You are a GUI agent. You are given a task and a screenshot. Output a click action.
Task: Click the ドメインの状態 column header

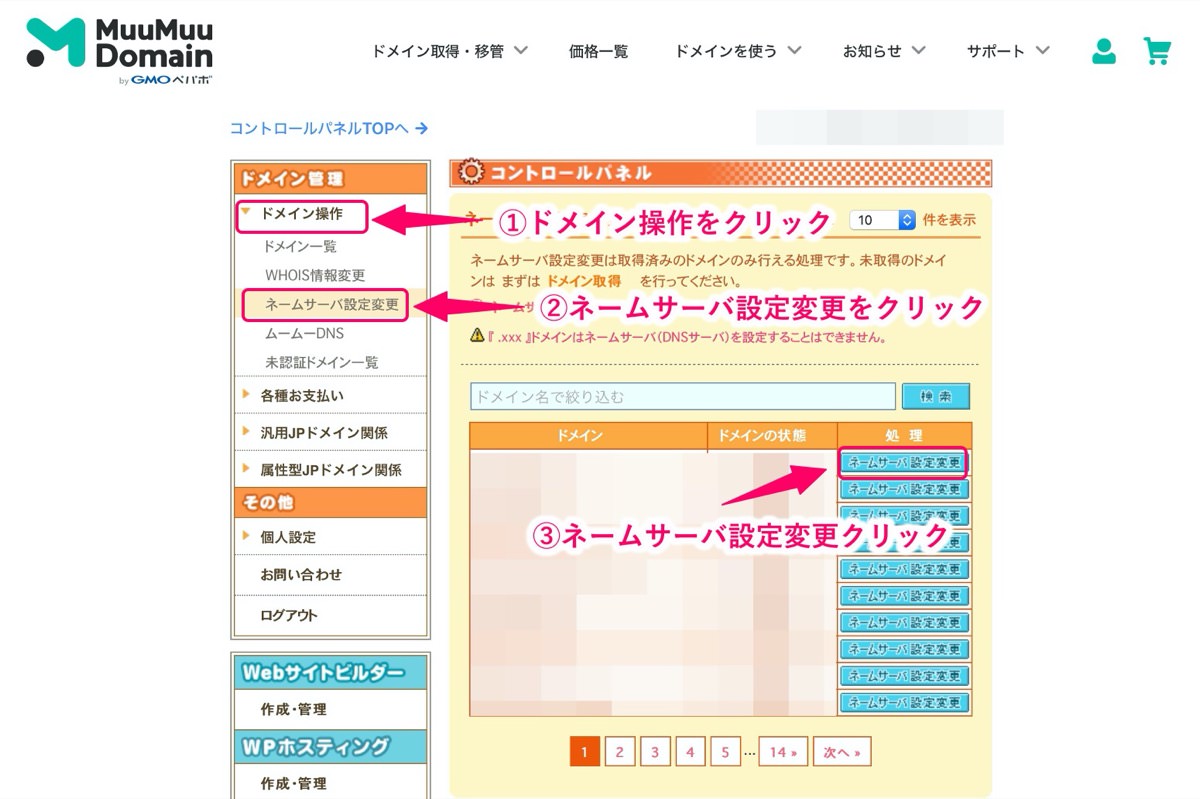click(x=772, y=436)
